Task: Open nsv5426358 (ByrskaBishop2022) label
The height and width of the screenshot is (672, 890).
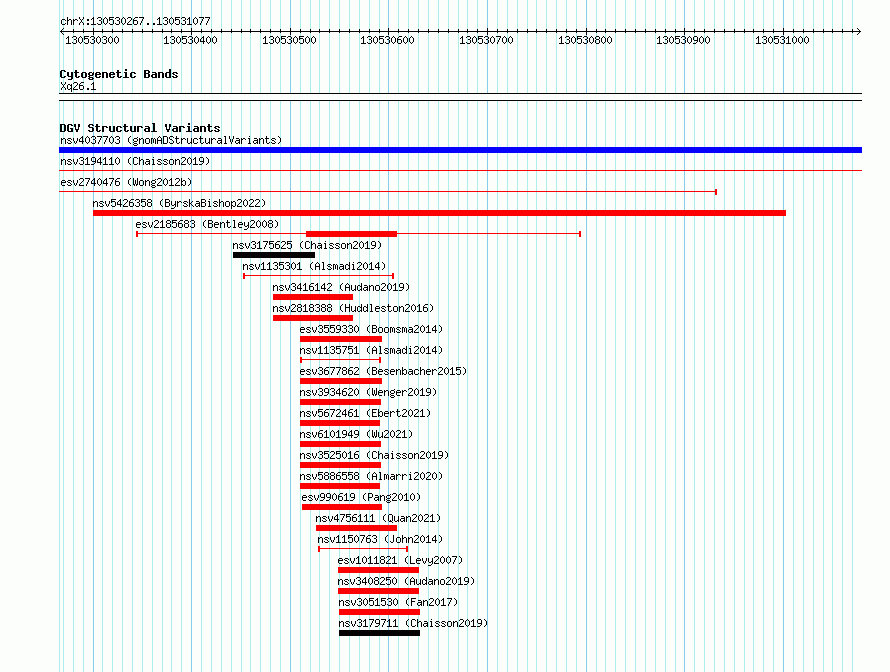Action: coord(179,203)
